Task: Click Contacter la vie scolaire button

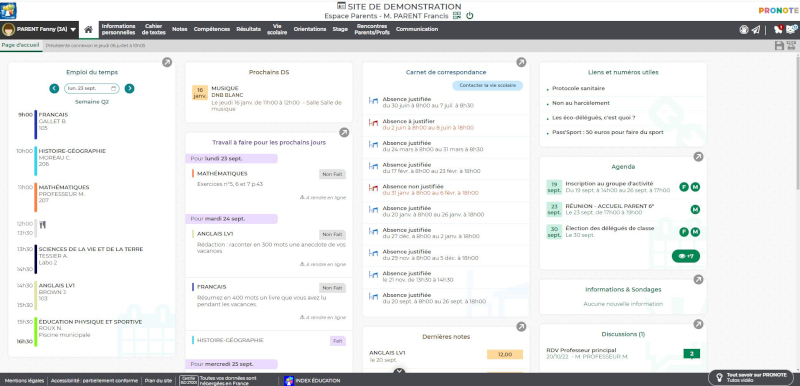Action: coord(488,86)
